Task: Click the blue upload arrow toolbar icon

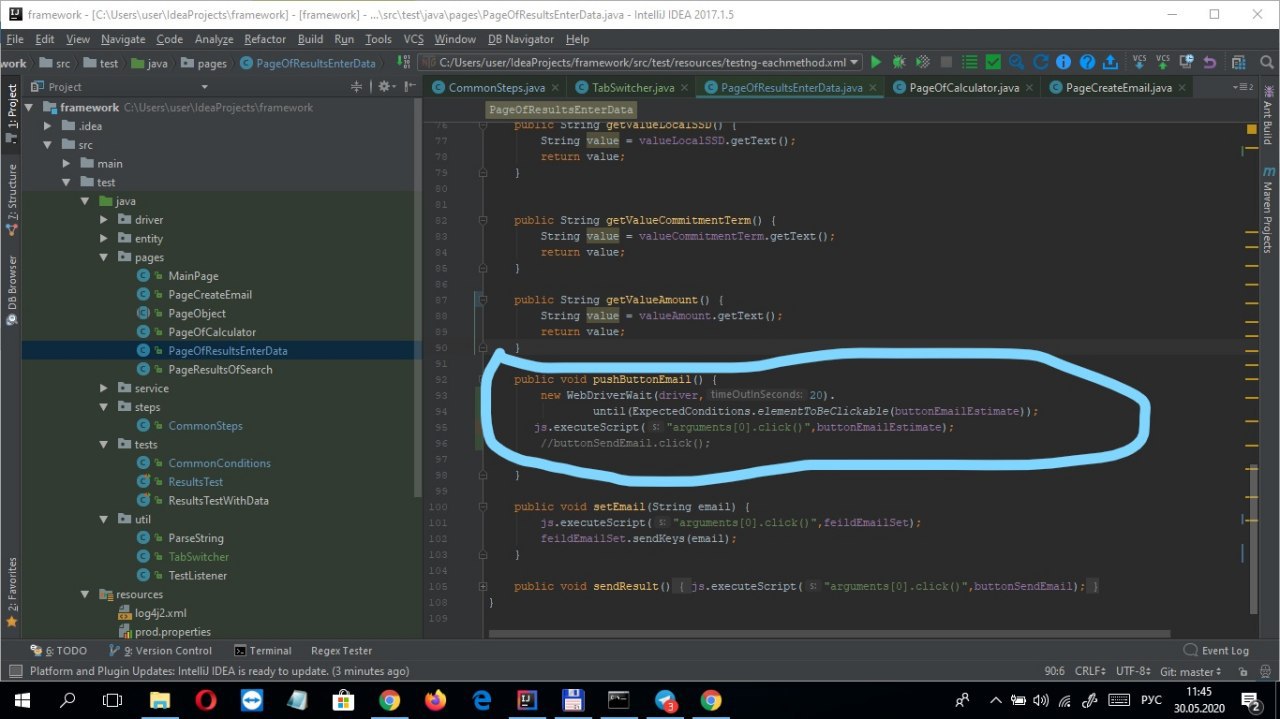Action: click(x=1111, y=62)
